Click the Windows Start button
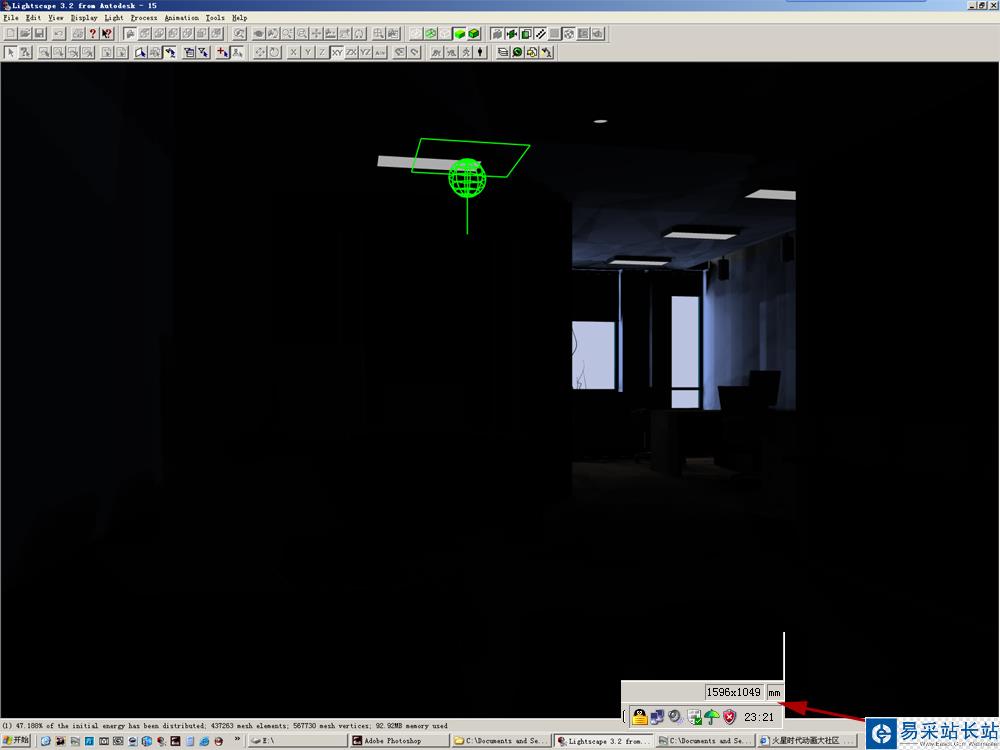This screenshot has height=750, width=1000. point(16,740)
